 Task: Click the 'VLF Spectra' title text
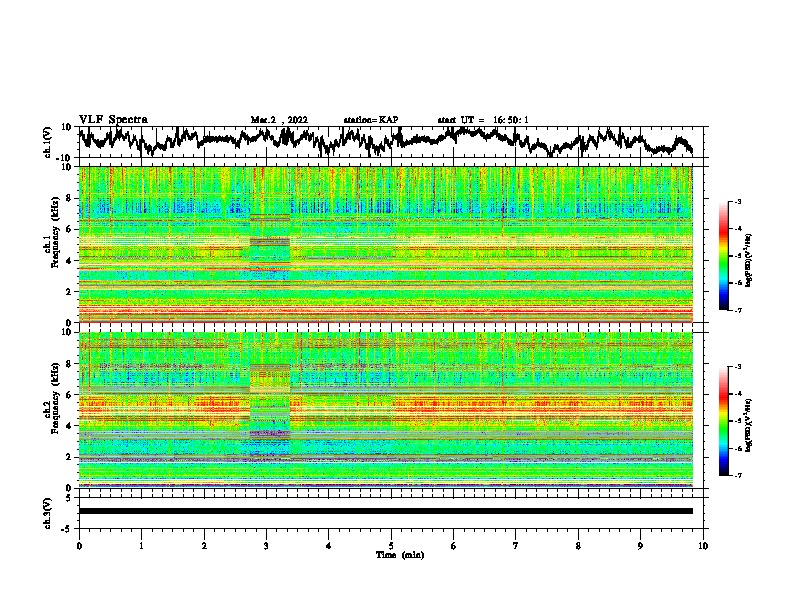113,119
